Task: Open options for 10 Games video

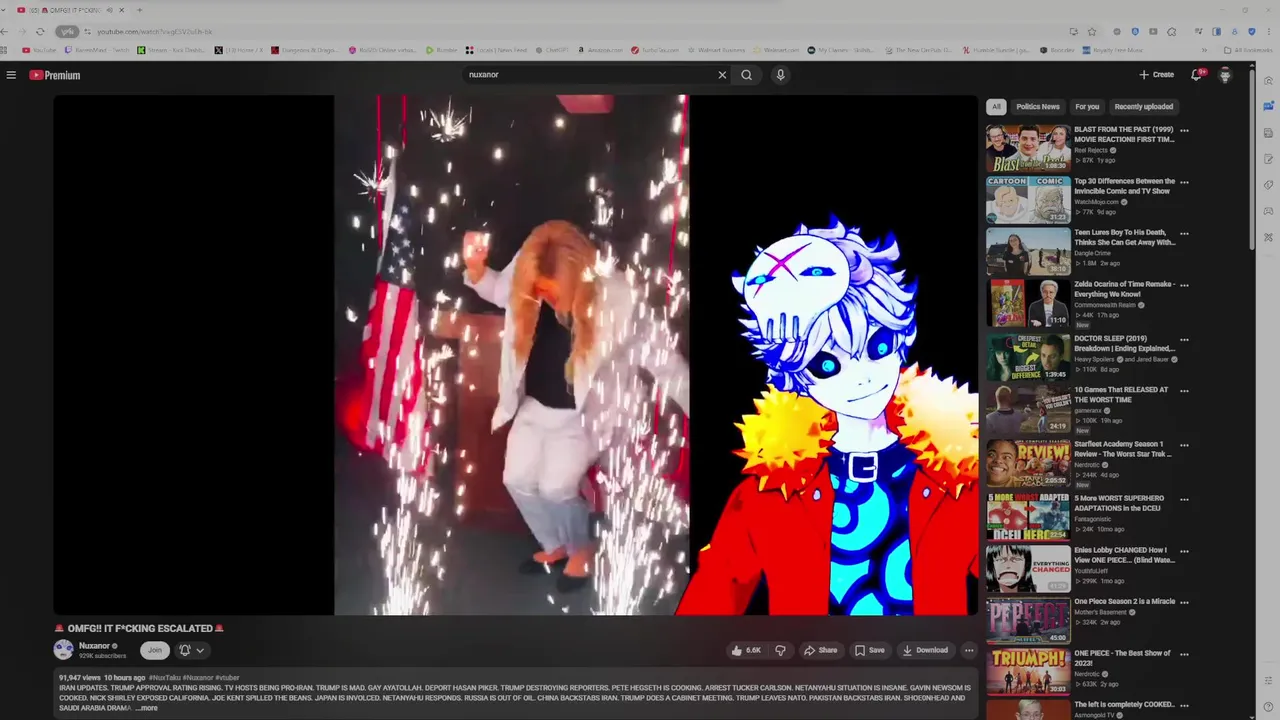Action: coord(1184,392)
